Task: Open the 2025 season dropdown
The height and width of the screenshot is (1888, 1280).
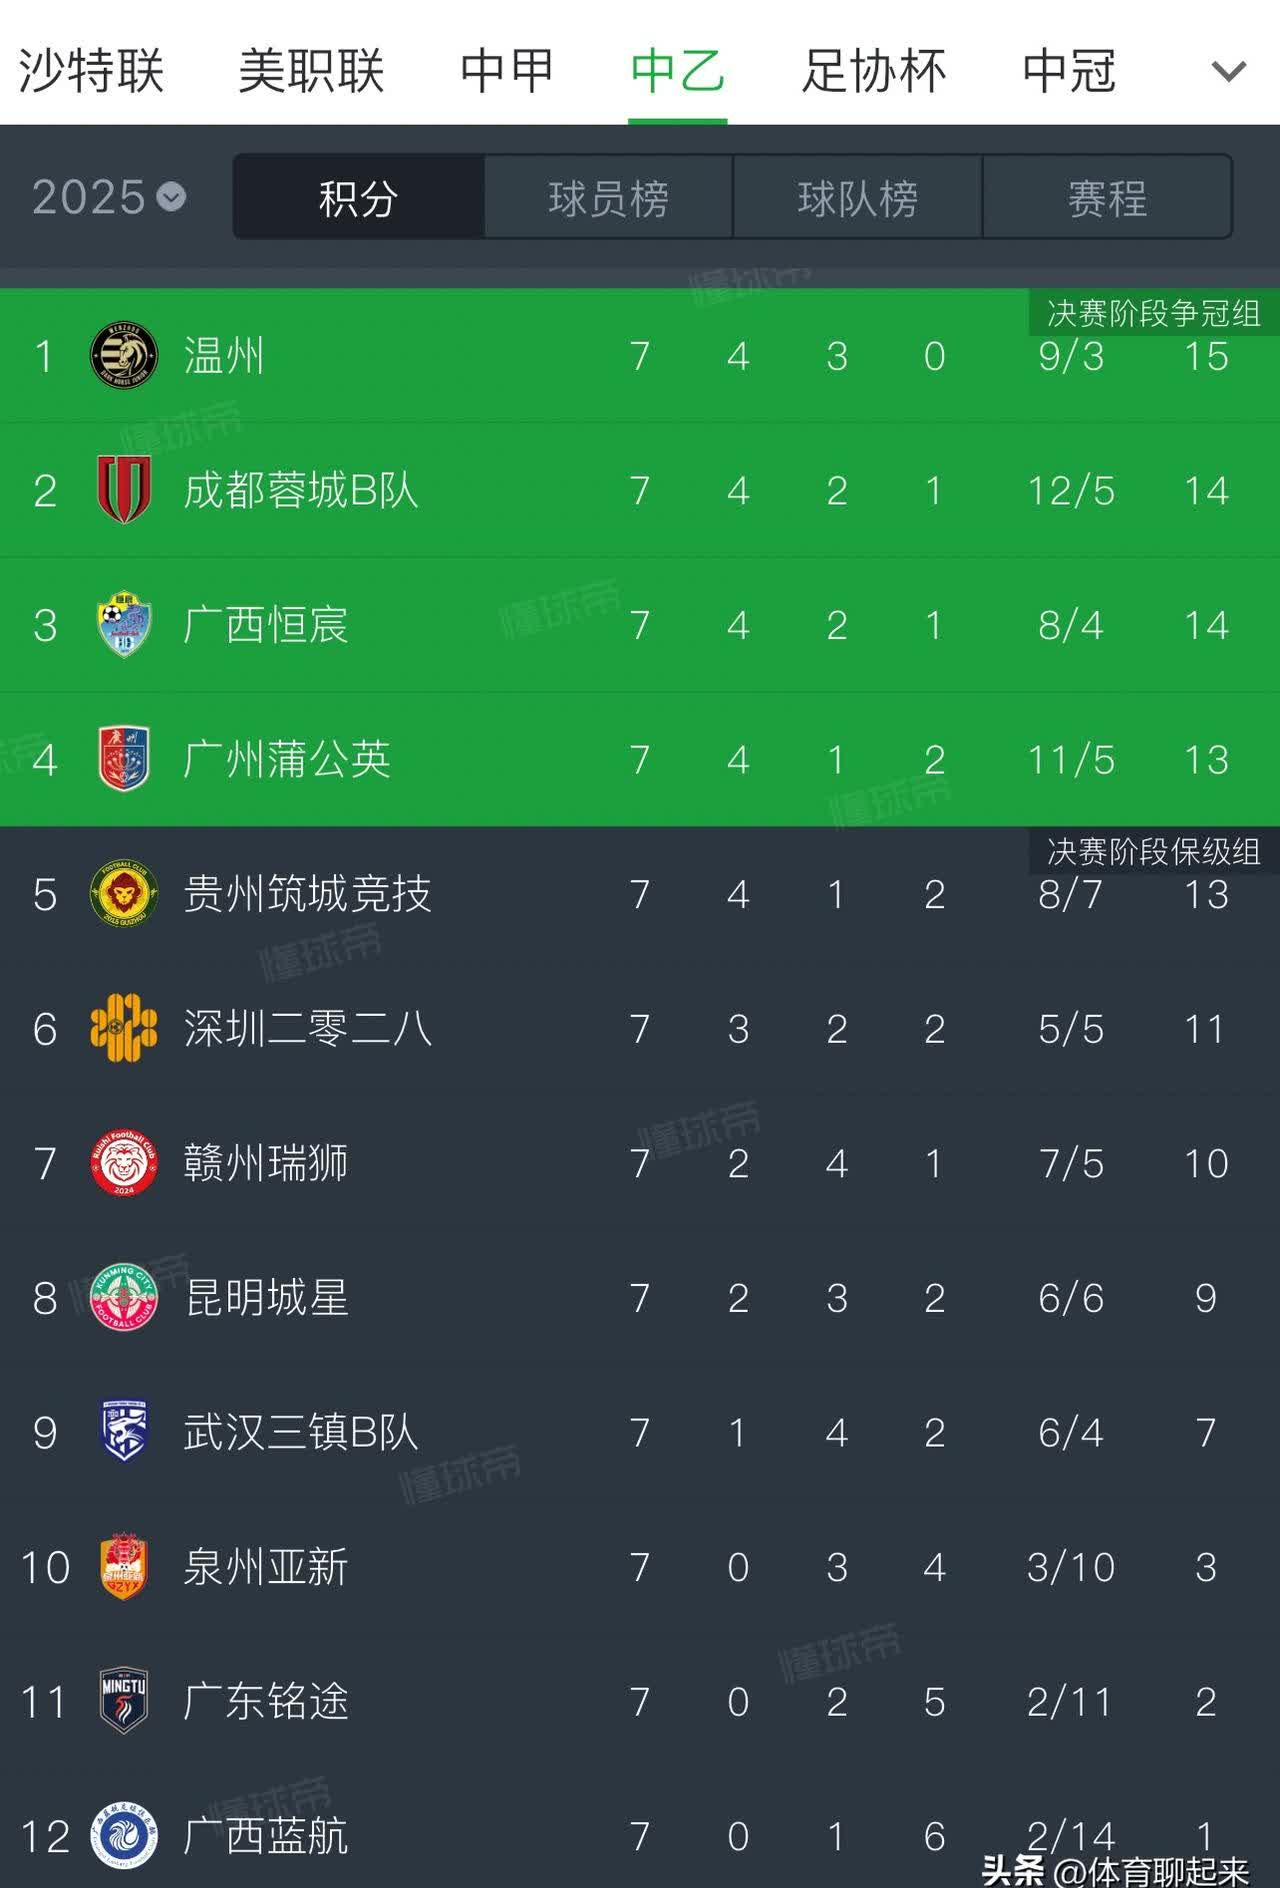Action: 109,197
